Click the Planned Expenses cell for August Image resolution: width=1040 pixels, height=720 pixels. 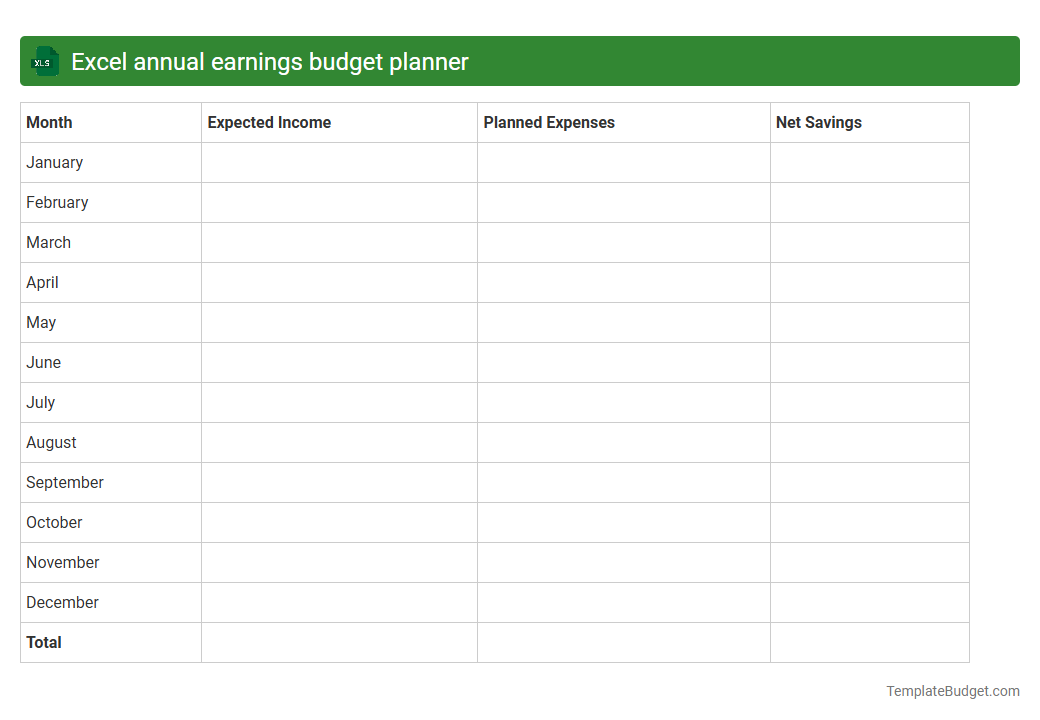623,442
